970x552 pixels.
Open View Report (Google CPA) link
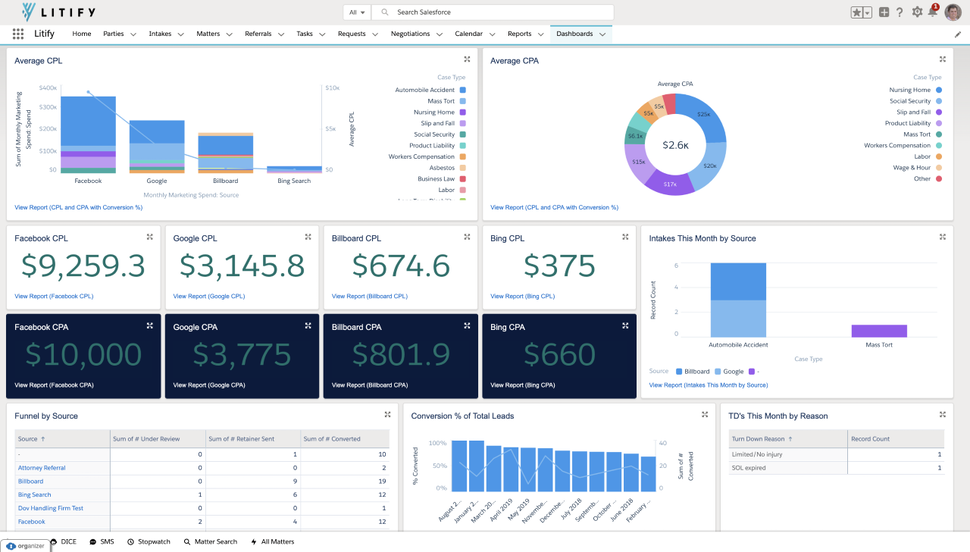coord(209,385)
